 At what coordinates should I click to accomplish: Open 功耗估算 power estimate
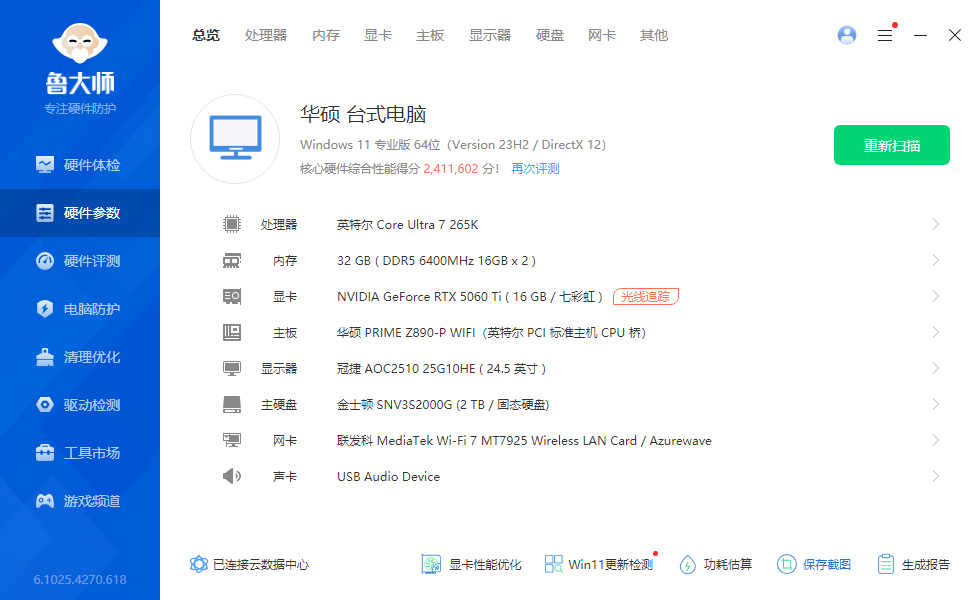click(716, 564)
